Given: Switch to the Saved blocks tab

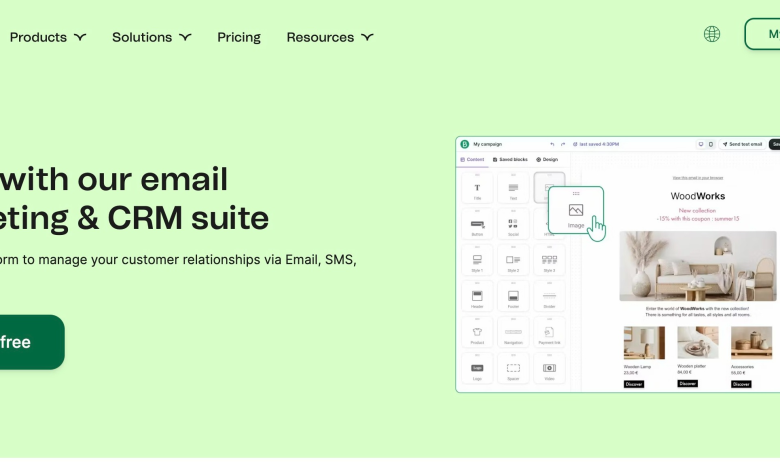Looking at the screenshot, I should pyautogui.click(x=510, y=159).
